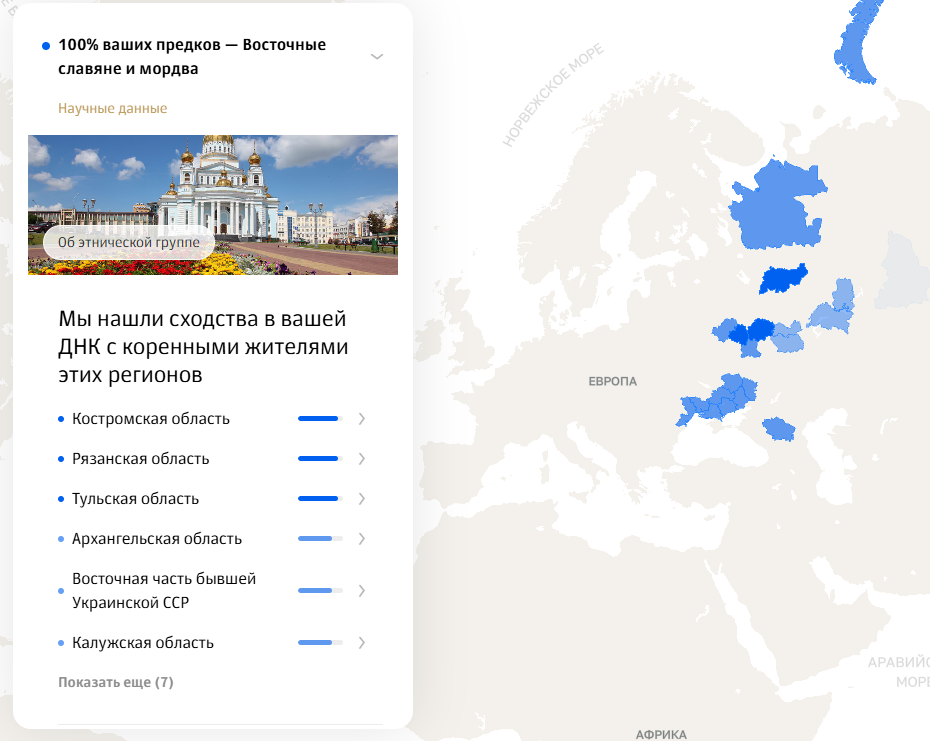Open the Рязанская область chevron arrow

(x=361, y=459)
